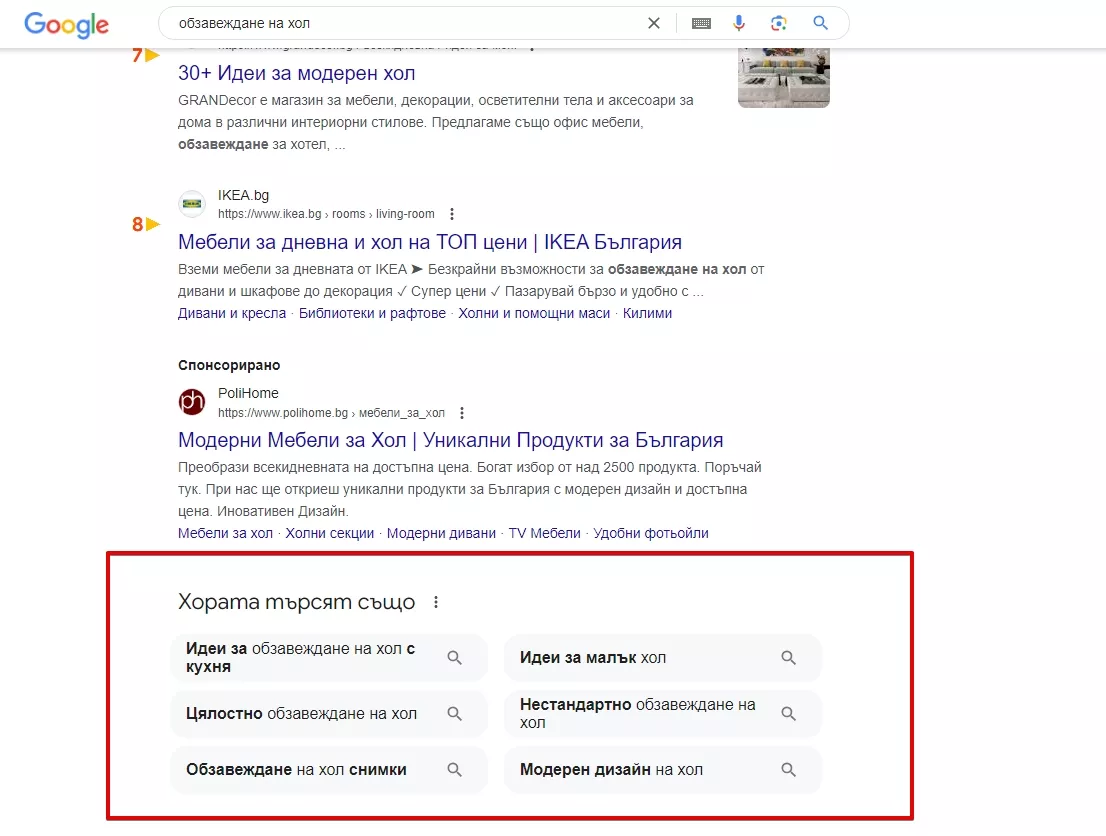Click magnifier icon on 'Нестандартно обзавеждане' suggestion
The height and width of the screenshot is (836, 1106).
click(789, 714)
